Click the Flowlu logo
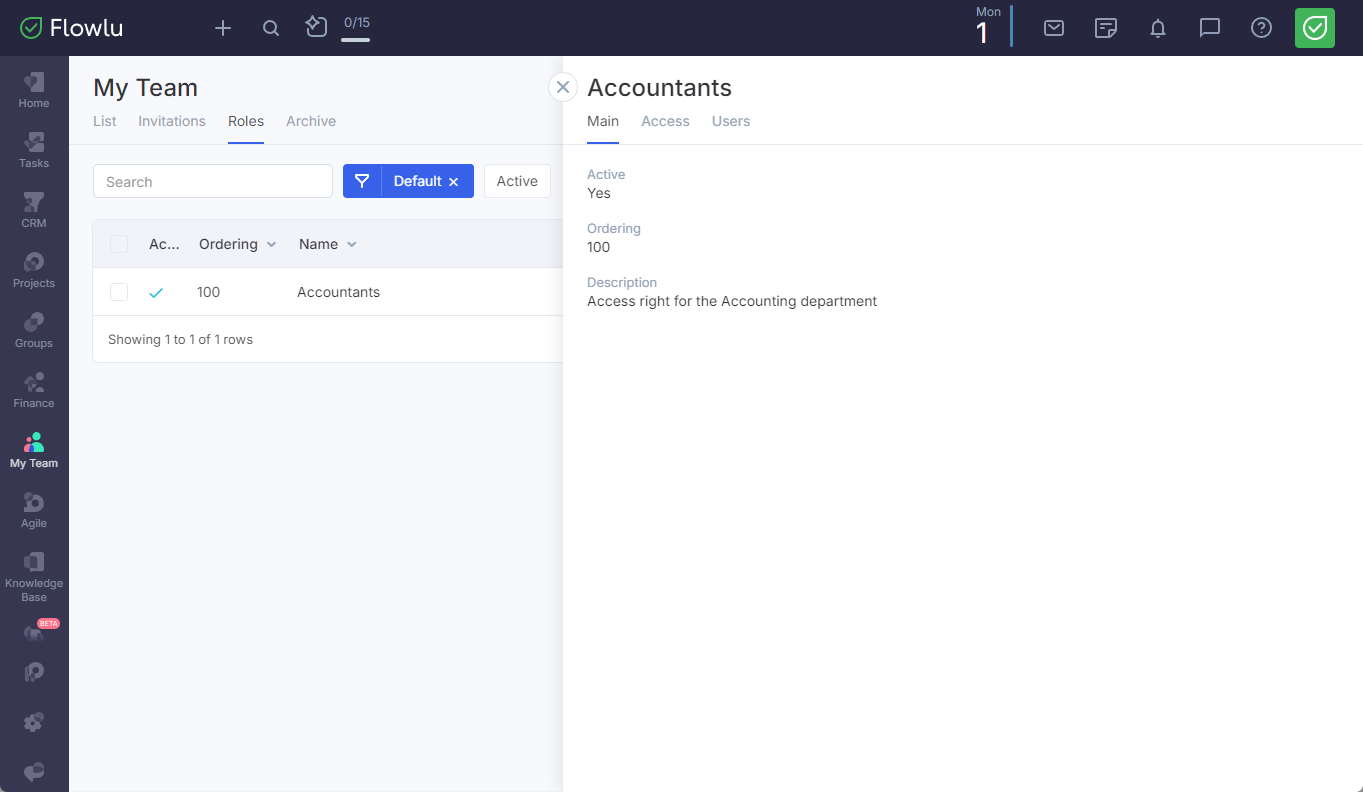The image size is (1363, 792). pyautogui.click(x=71, y=28)
